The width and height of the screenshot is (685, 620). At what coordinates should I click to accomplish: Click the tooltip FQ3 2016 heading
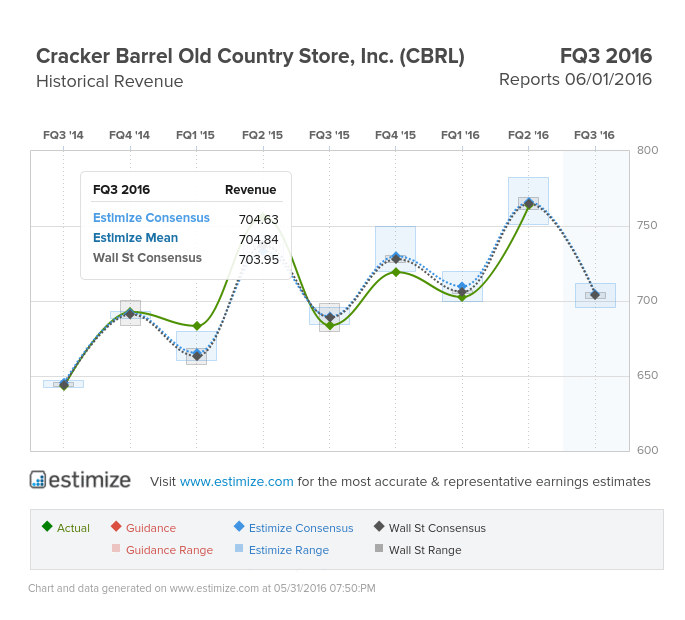pos(121,190)
